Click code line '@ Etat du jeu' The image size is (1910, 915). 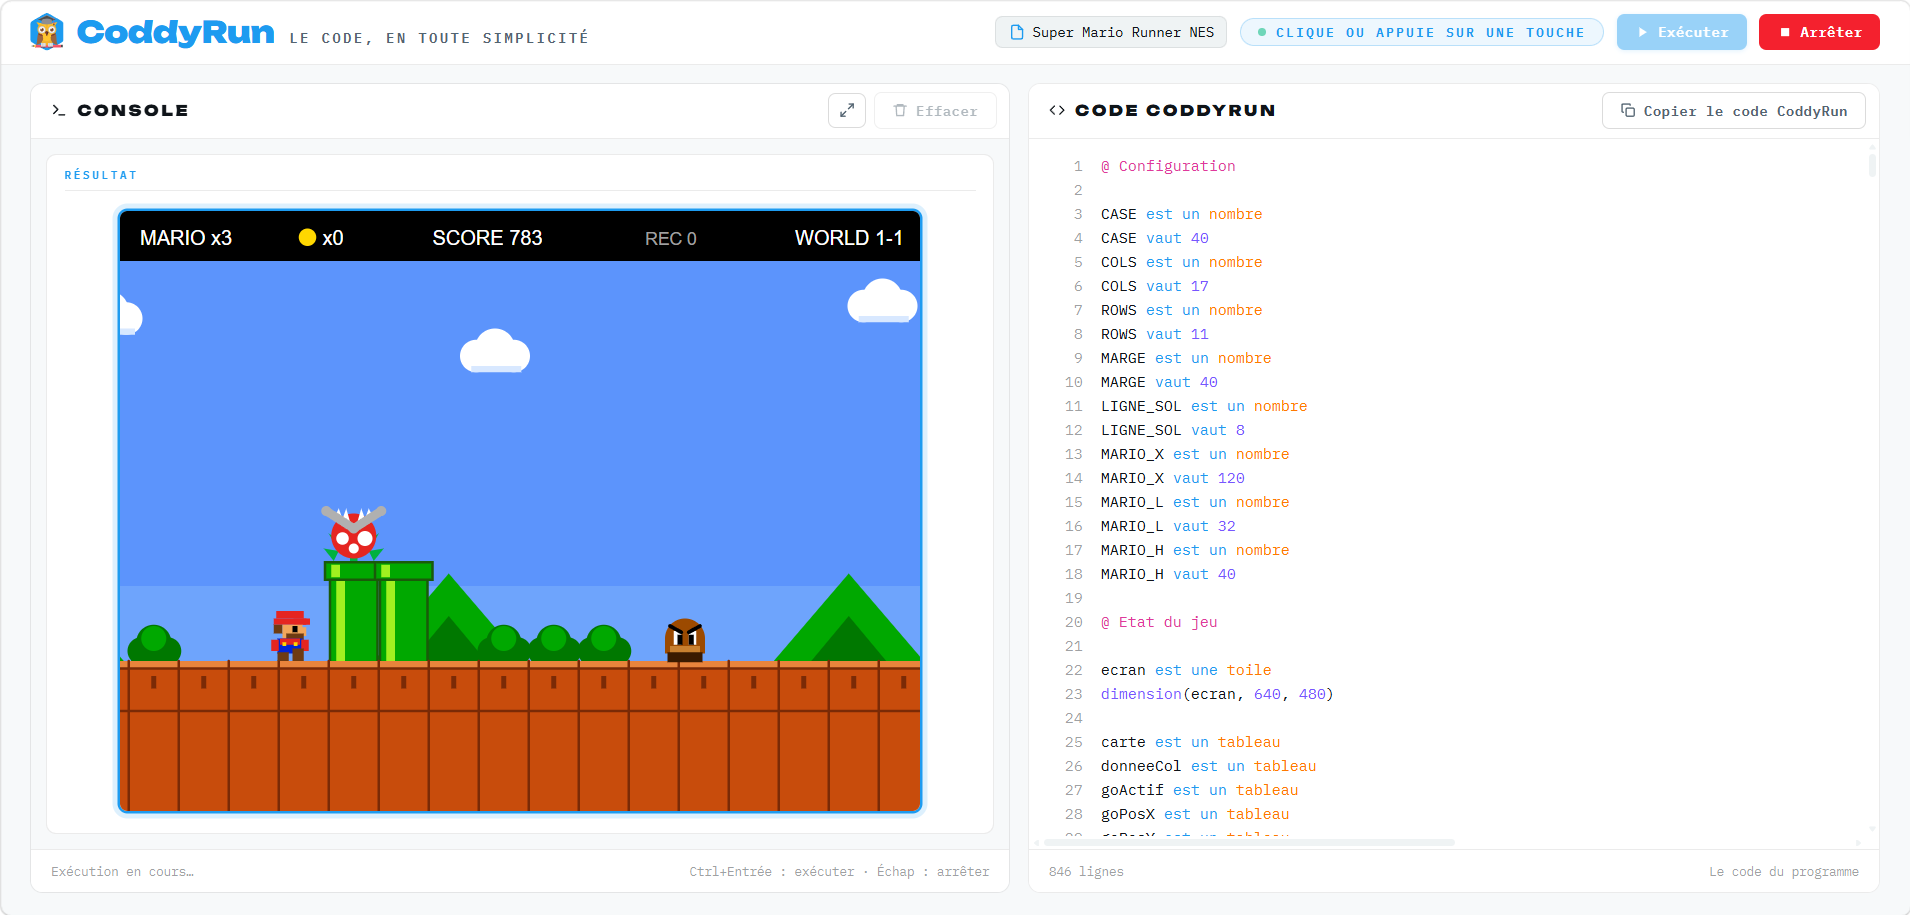coord(1159,622)
